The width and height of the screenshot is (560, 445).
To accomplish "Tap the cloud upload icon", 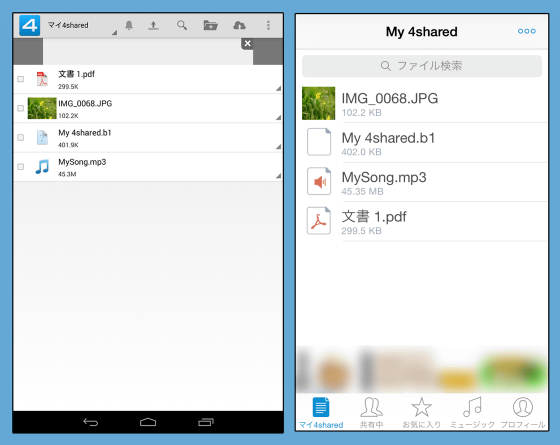I will (239, 25).
